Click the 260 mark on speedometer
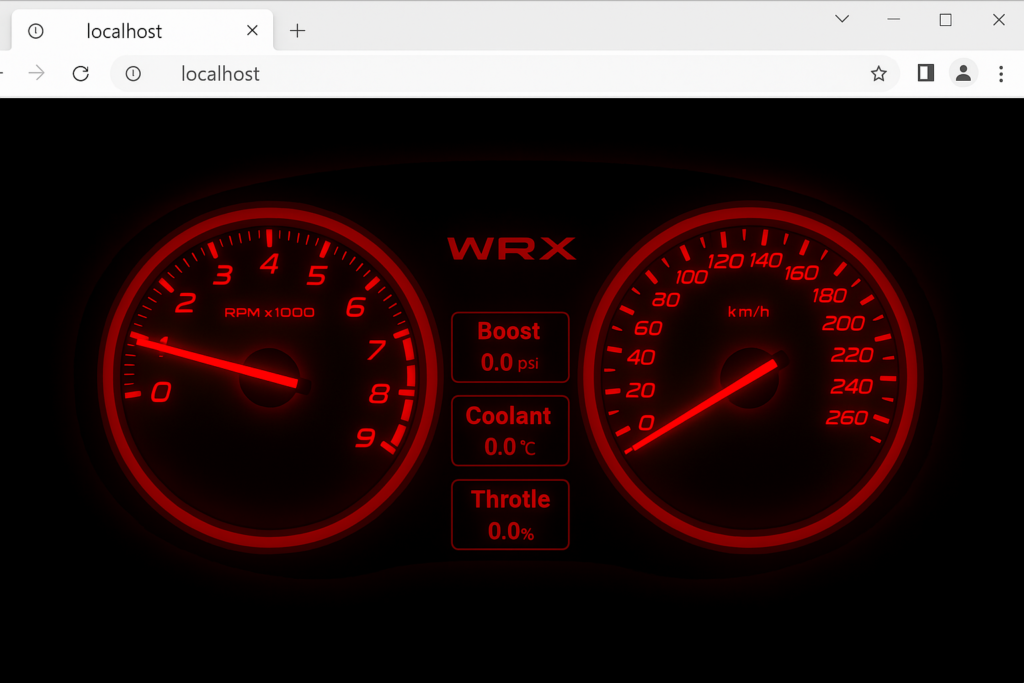The width and height of the screenshot is (1024, 683). coord(846,418)
